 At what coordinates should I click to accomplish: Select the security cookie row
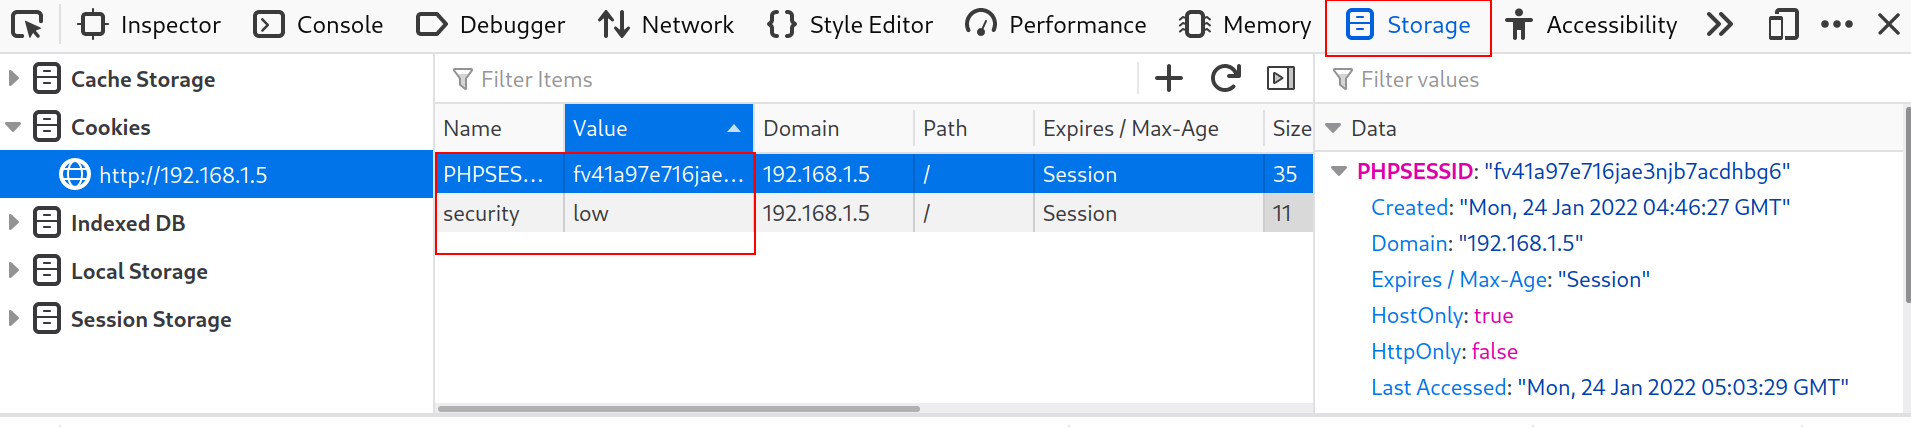coord(481,214)
